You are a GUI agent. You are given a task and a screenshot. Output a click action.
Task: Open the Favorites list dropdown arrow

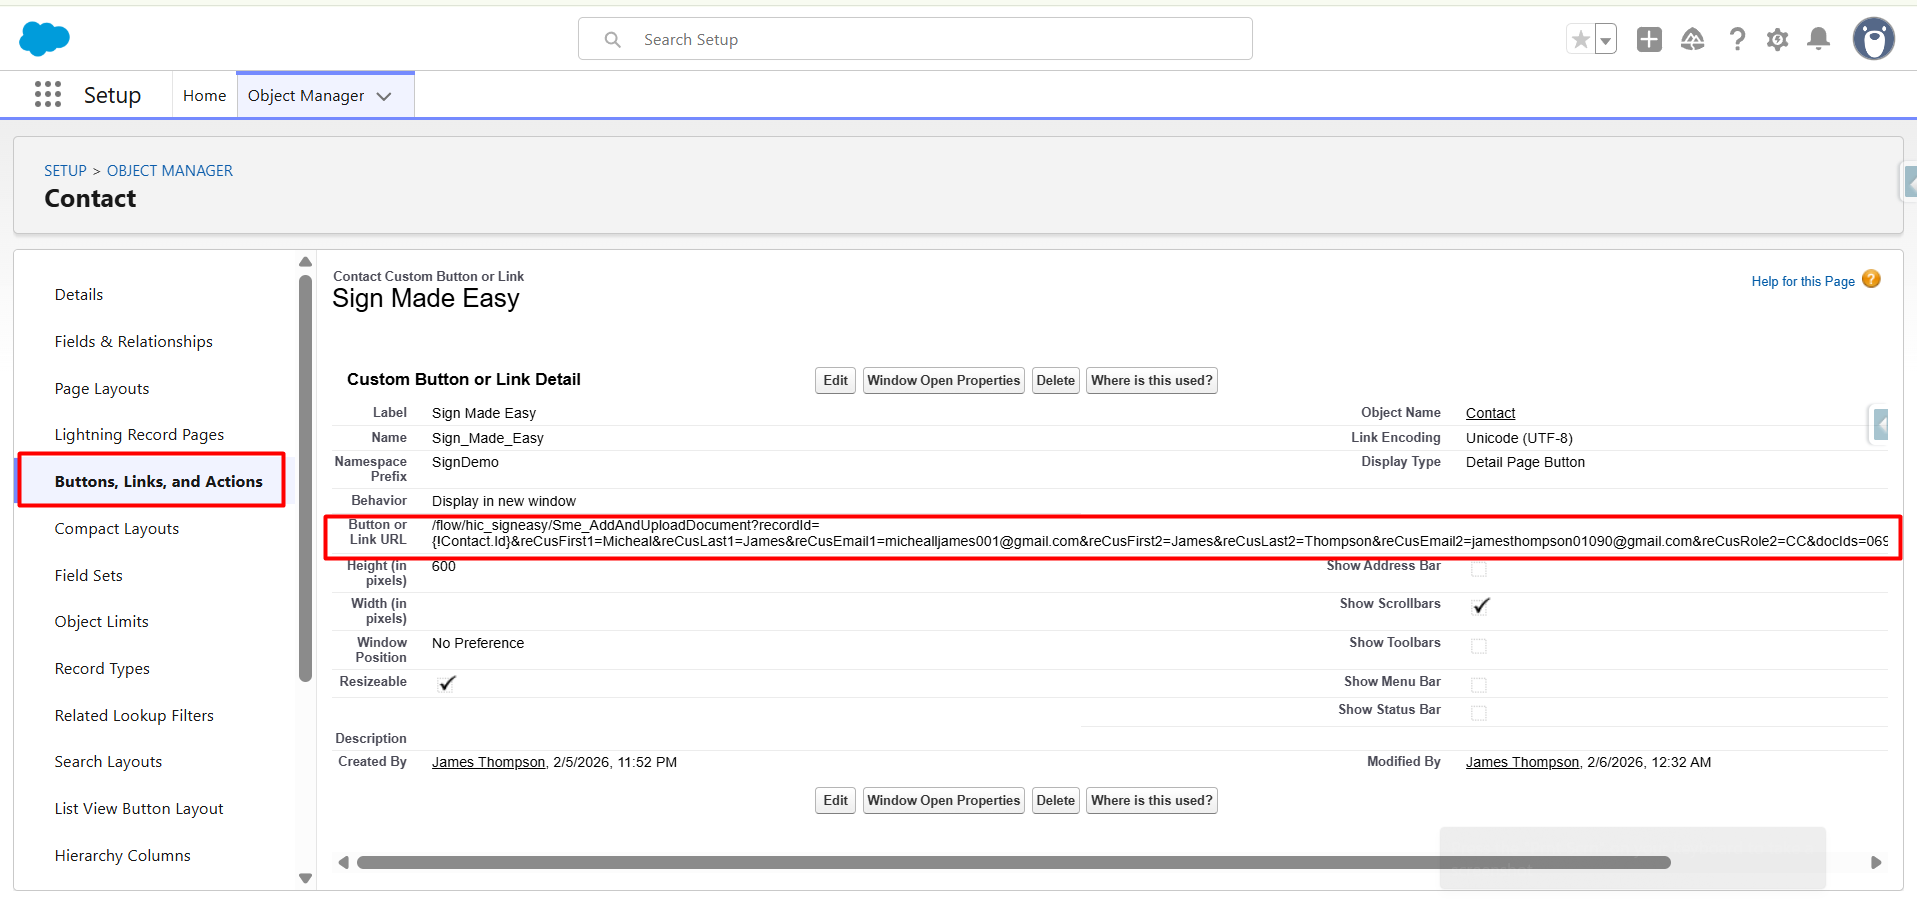(x=1606, y=39)
